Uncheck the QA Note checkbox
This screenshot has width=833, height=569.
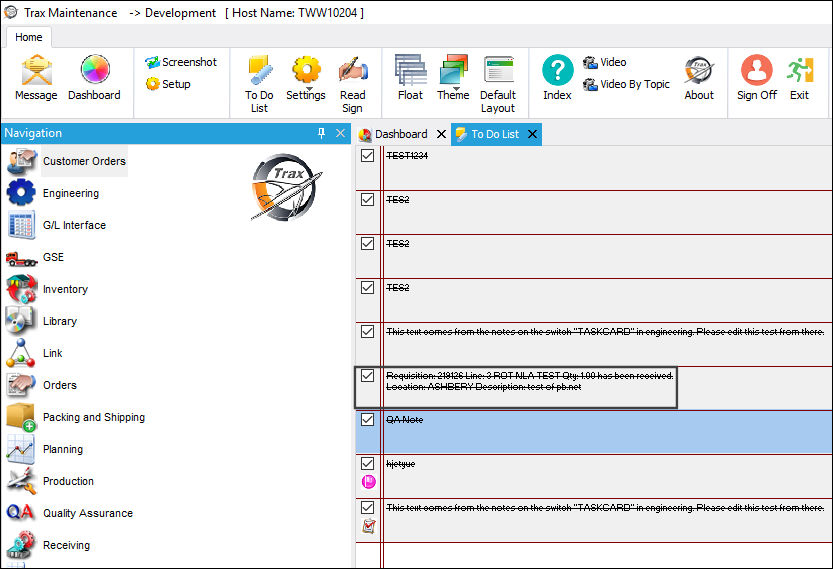[x=368, y=420]
